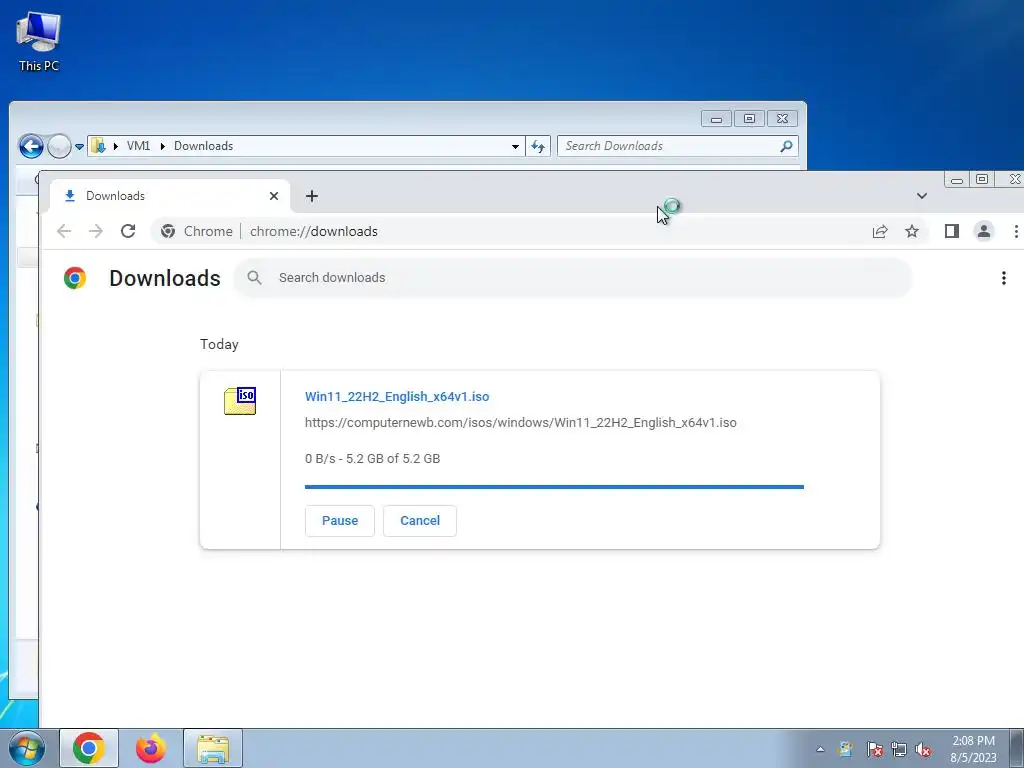The image size is (1024, 768).
Task: Open Win11_22H2_English_x64v1.iso link
Action: 397,396
